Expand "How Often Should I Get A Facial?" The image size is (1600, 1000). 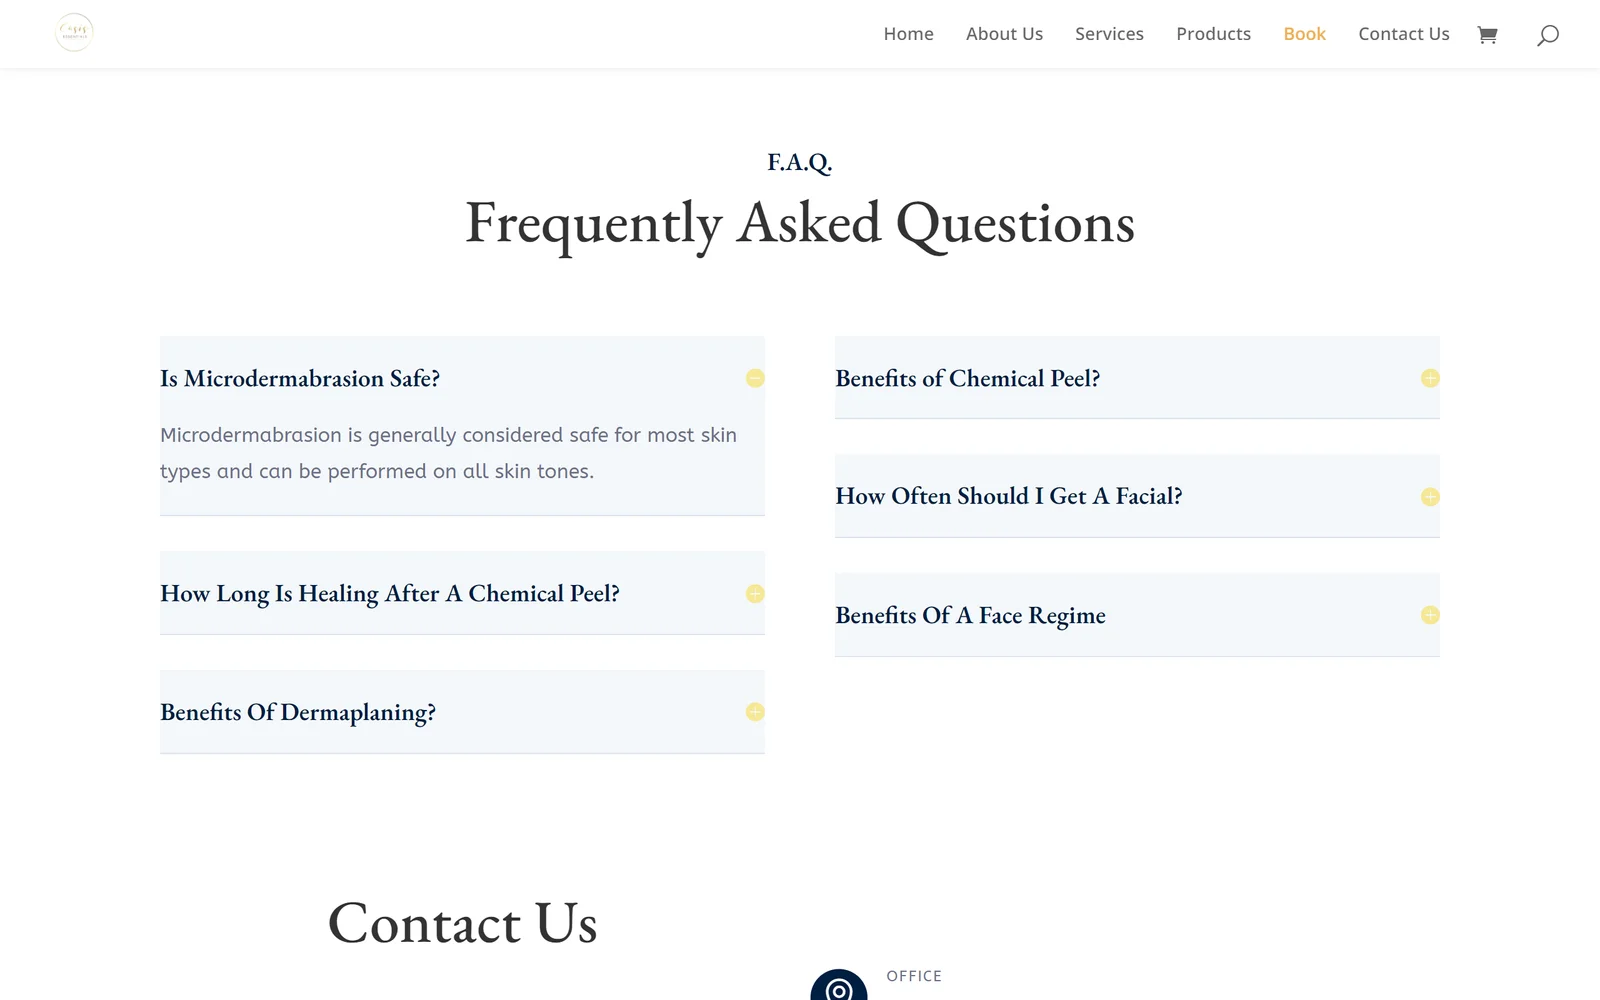point(1008,497)
